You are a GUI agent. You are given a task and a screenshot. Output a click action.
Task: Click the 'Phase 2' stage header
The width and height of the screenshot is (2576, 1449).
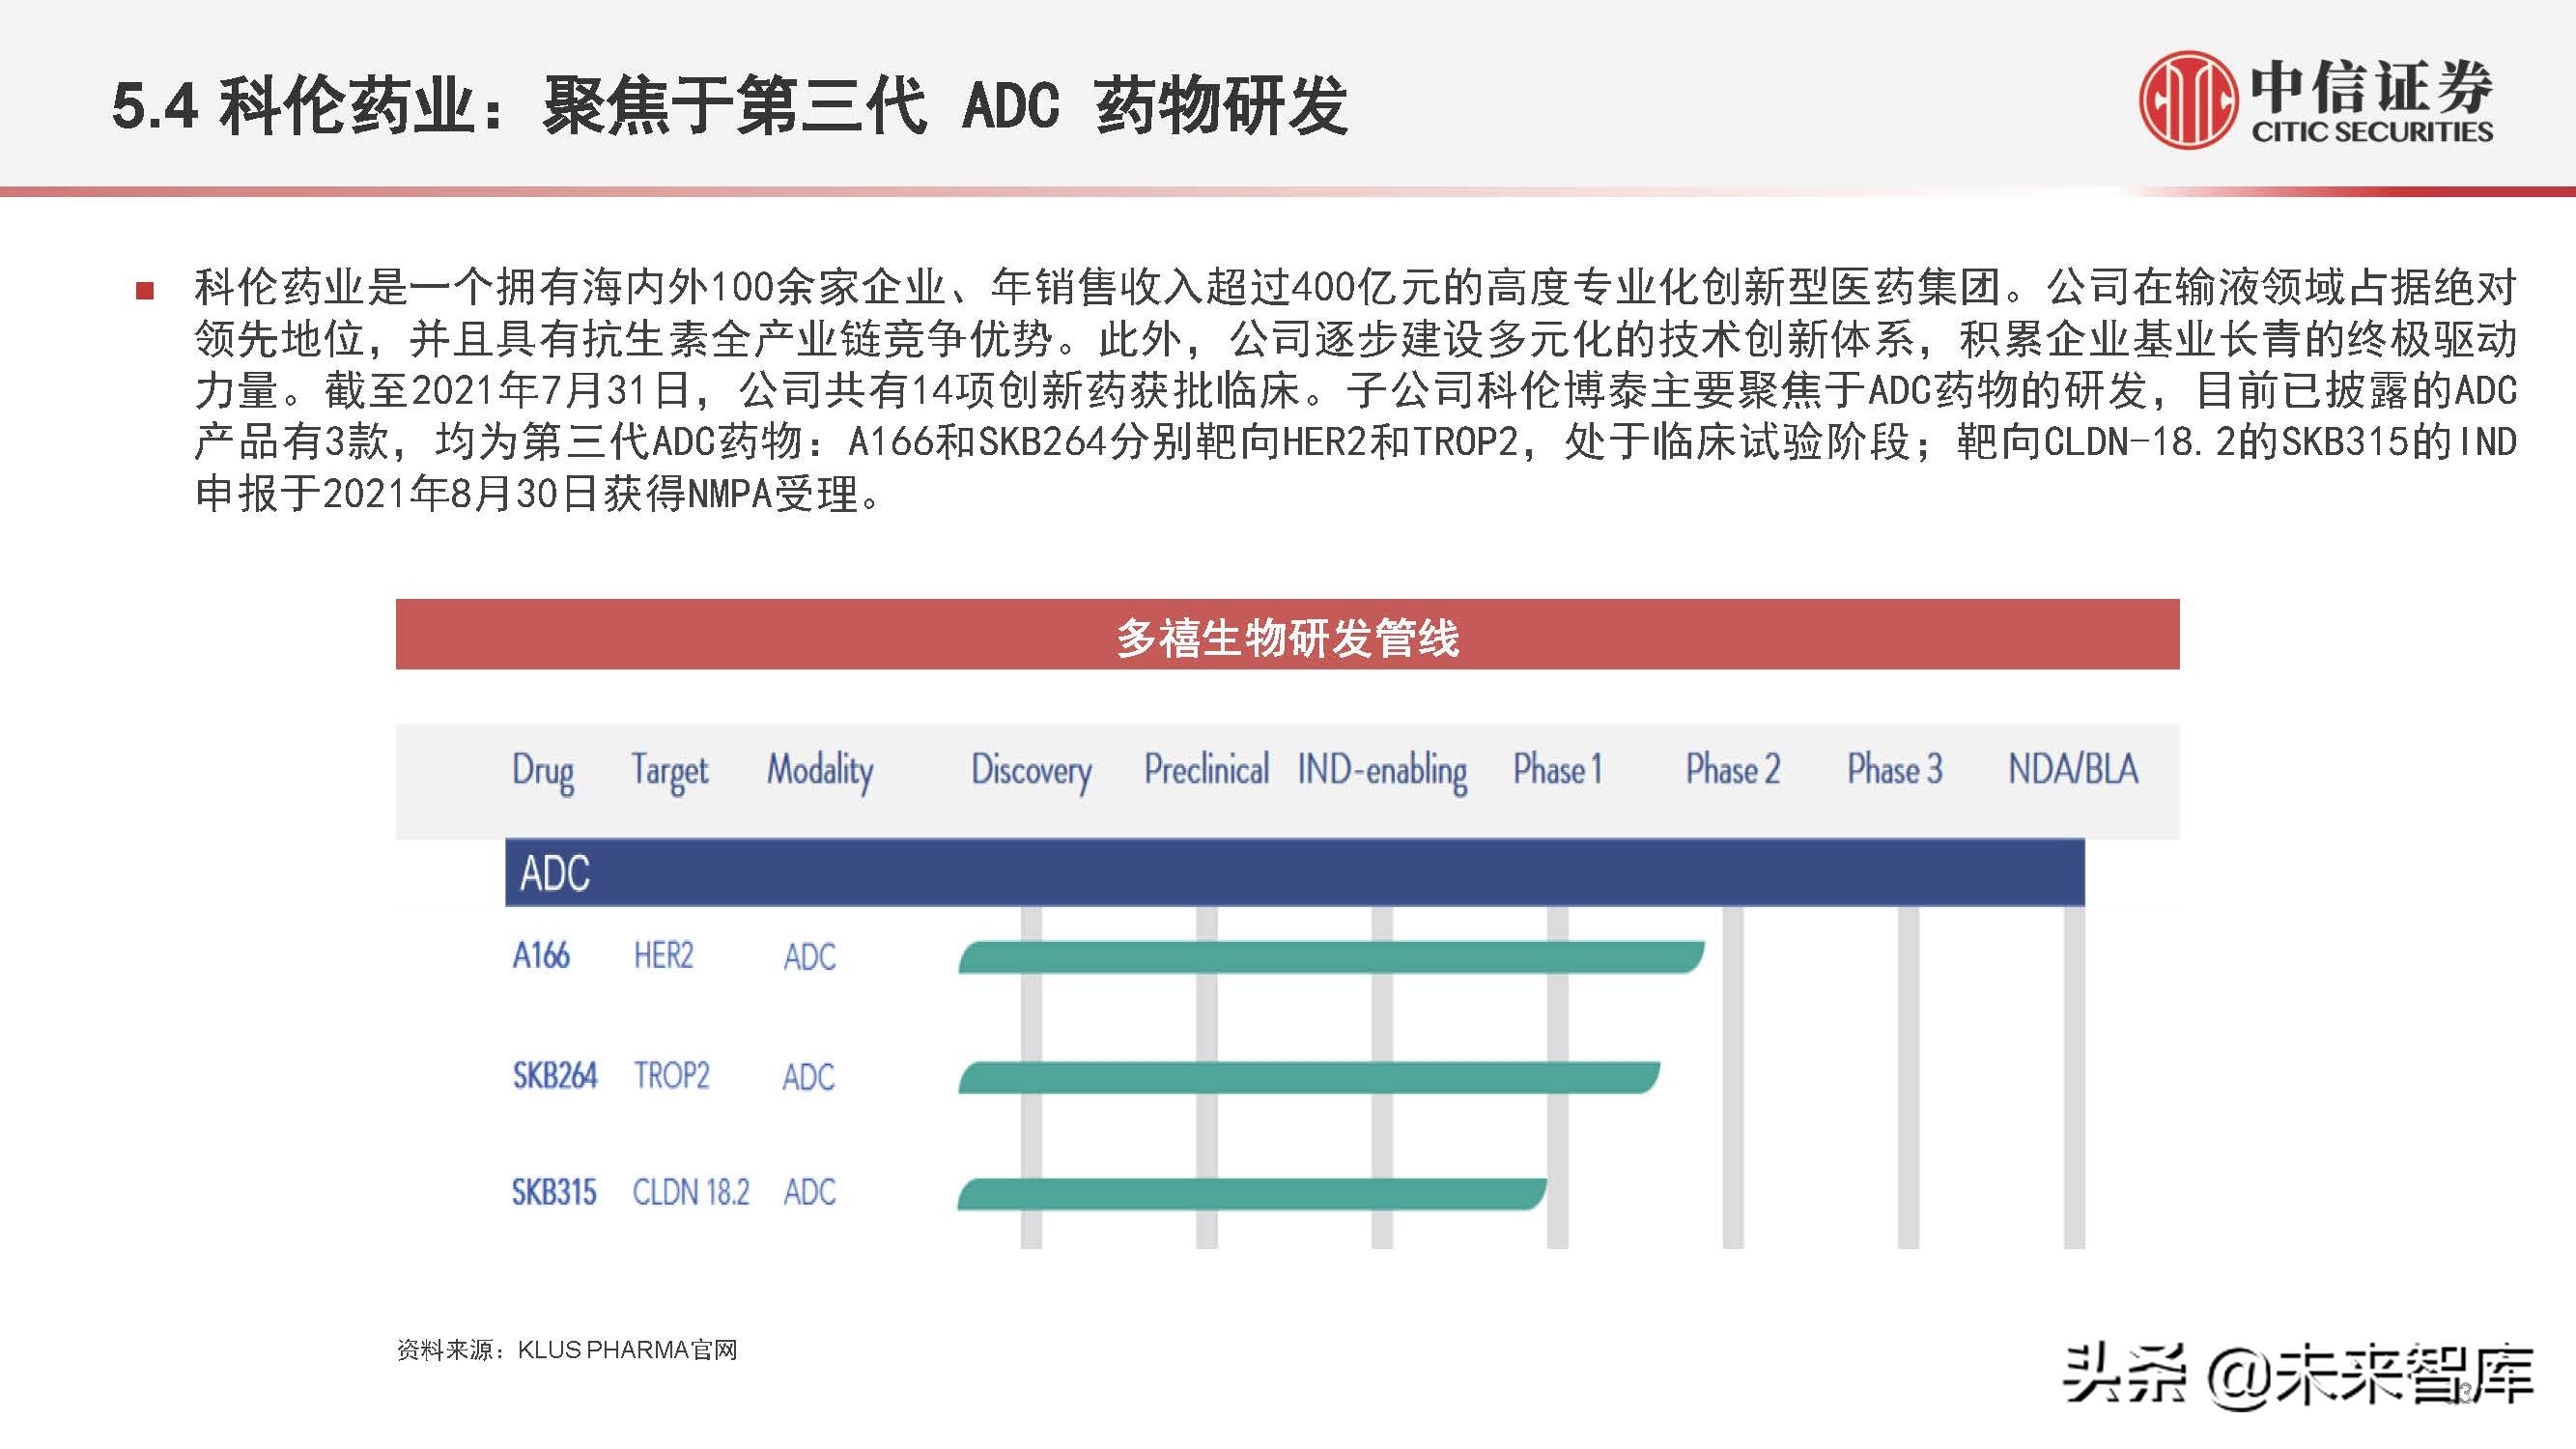(1733, 770)
